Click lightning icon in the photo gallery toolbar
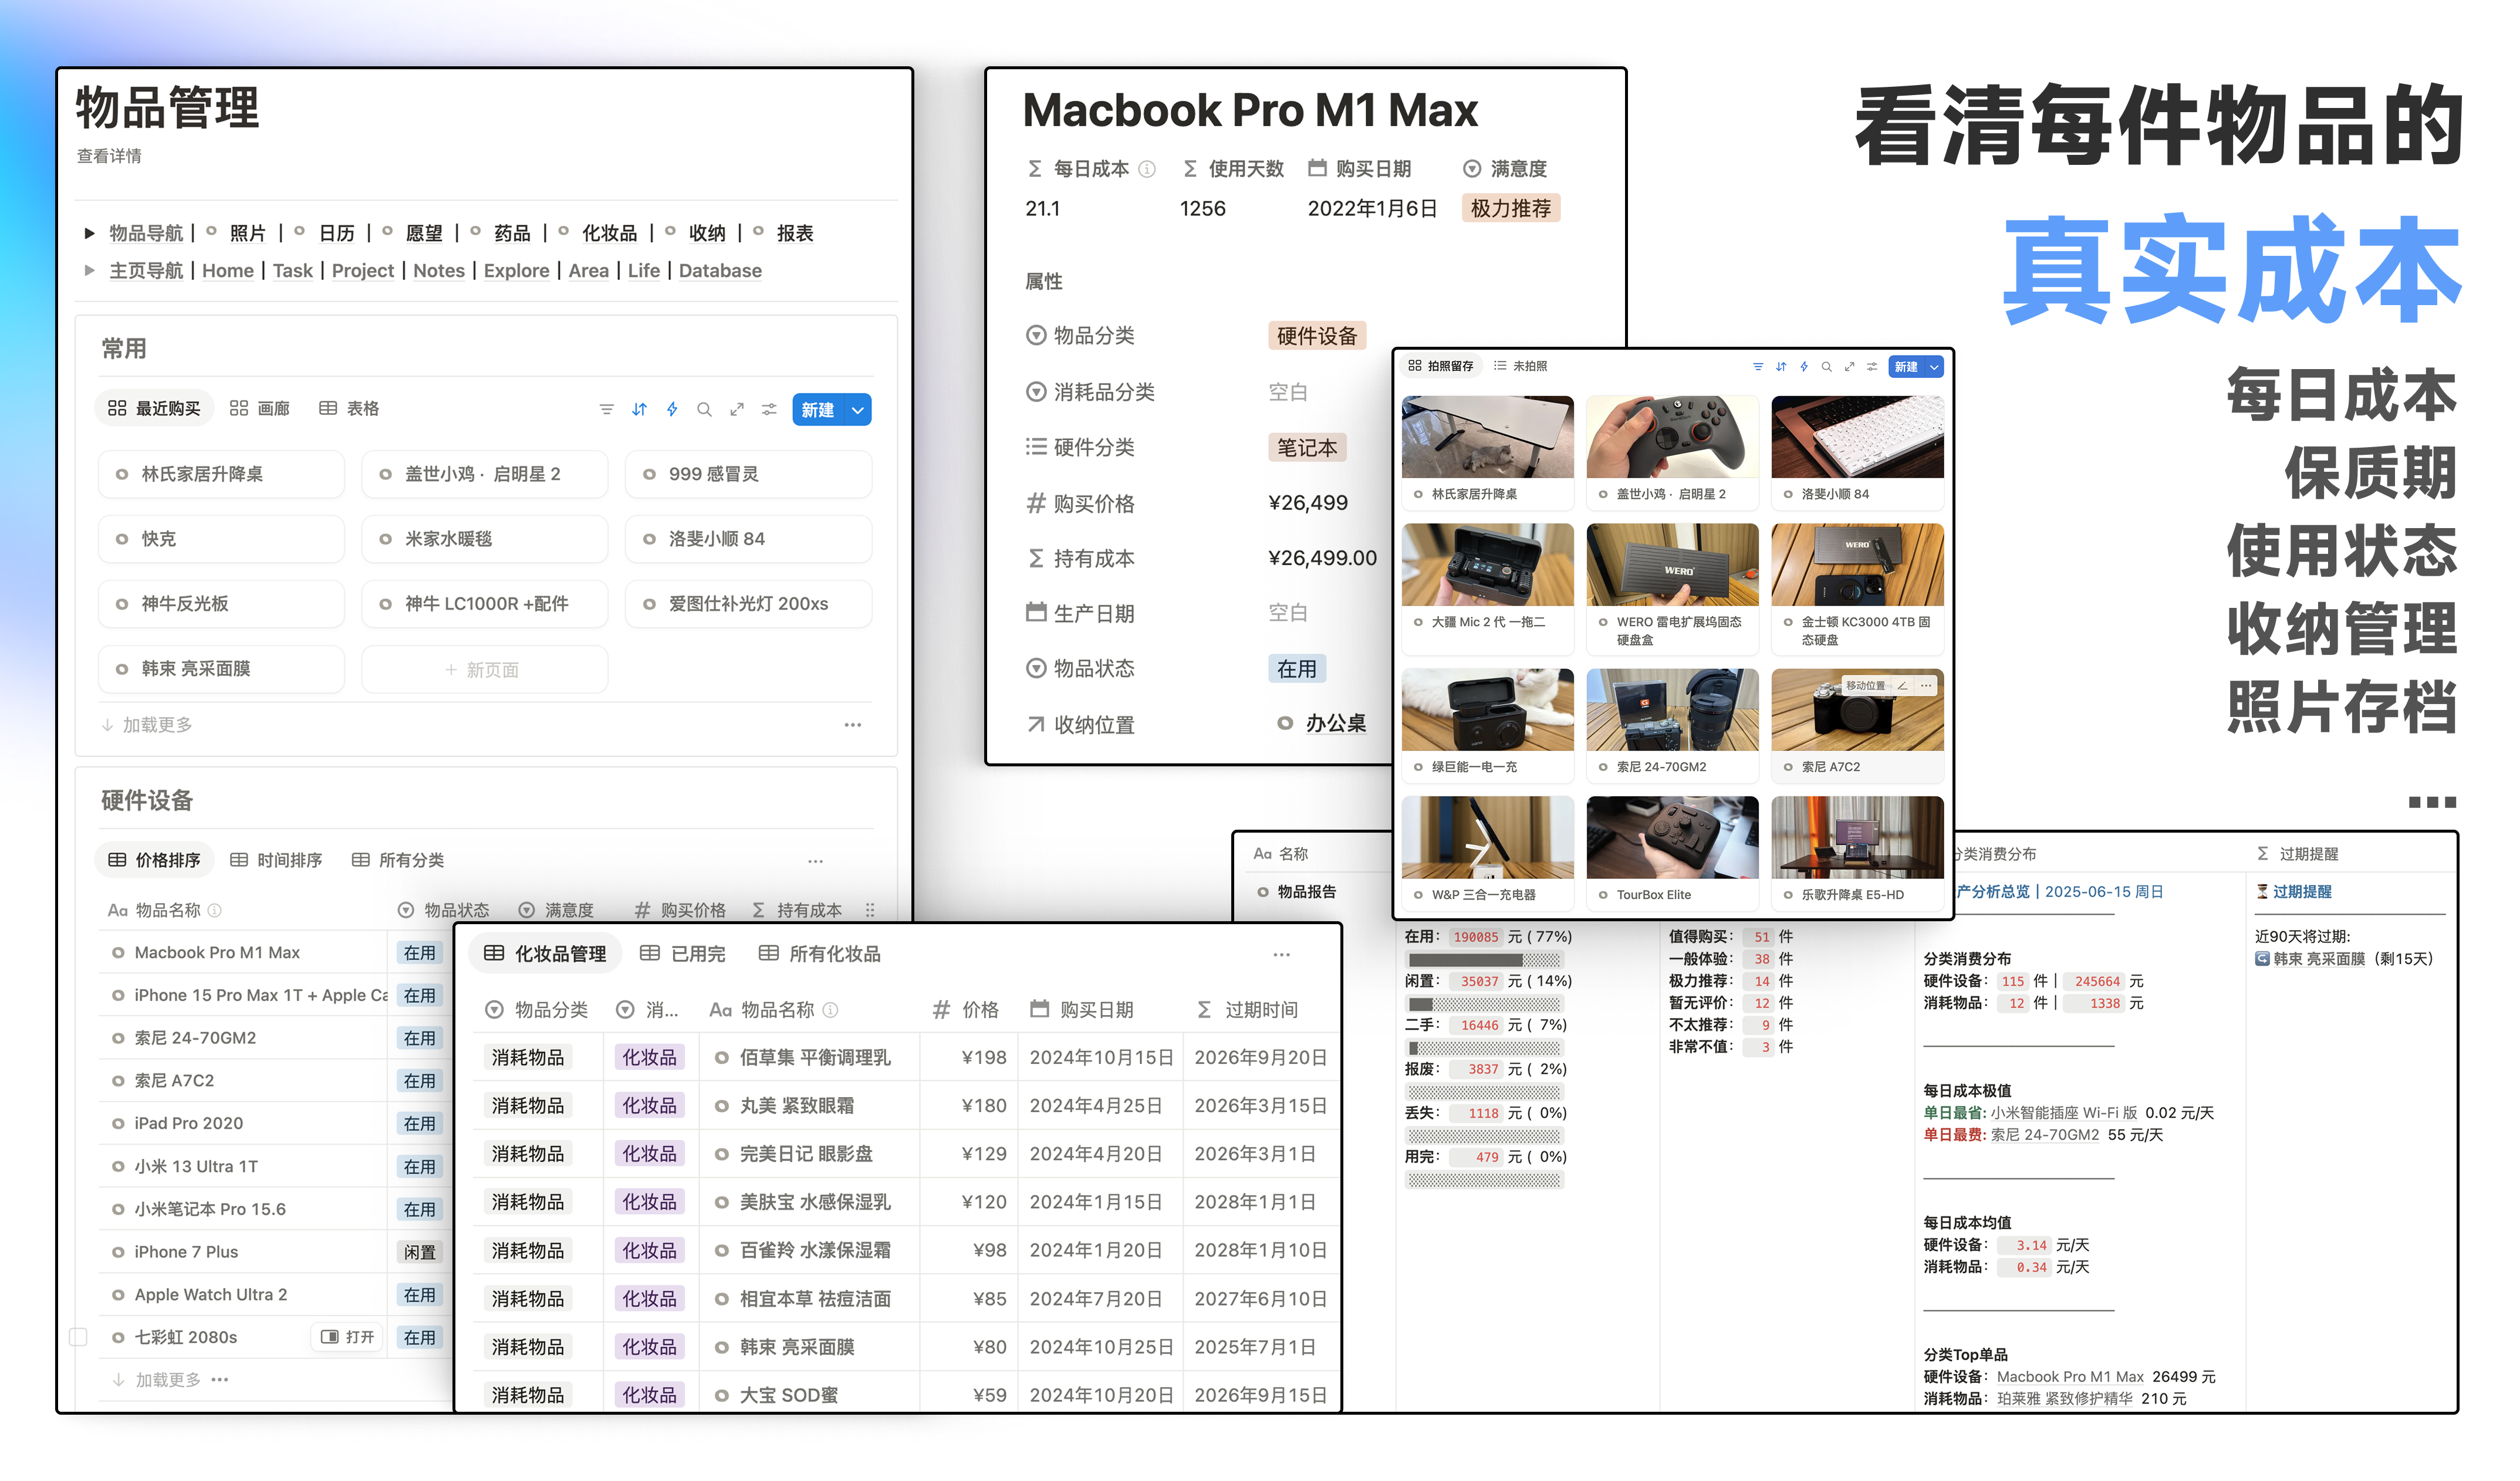2520x1481 pixels. pyautogui.click(x=1804, y=367)
